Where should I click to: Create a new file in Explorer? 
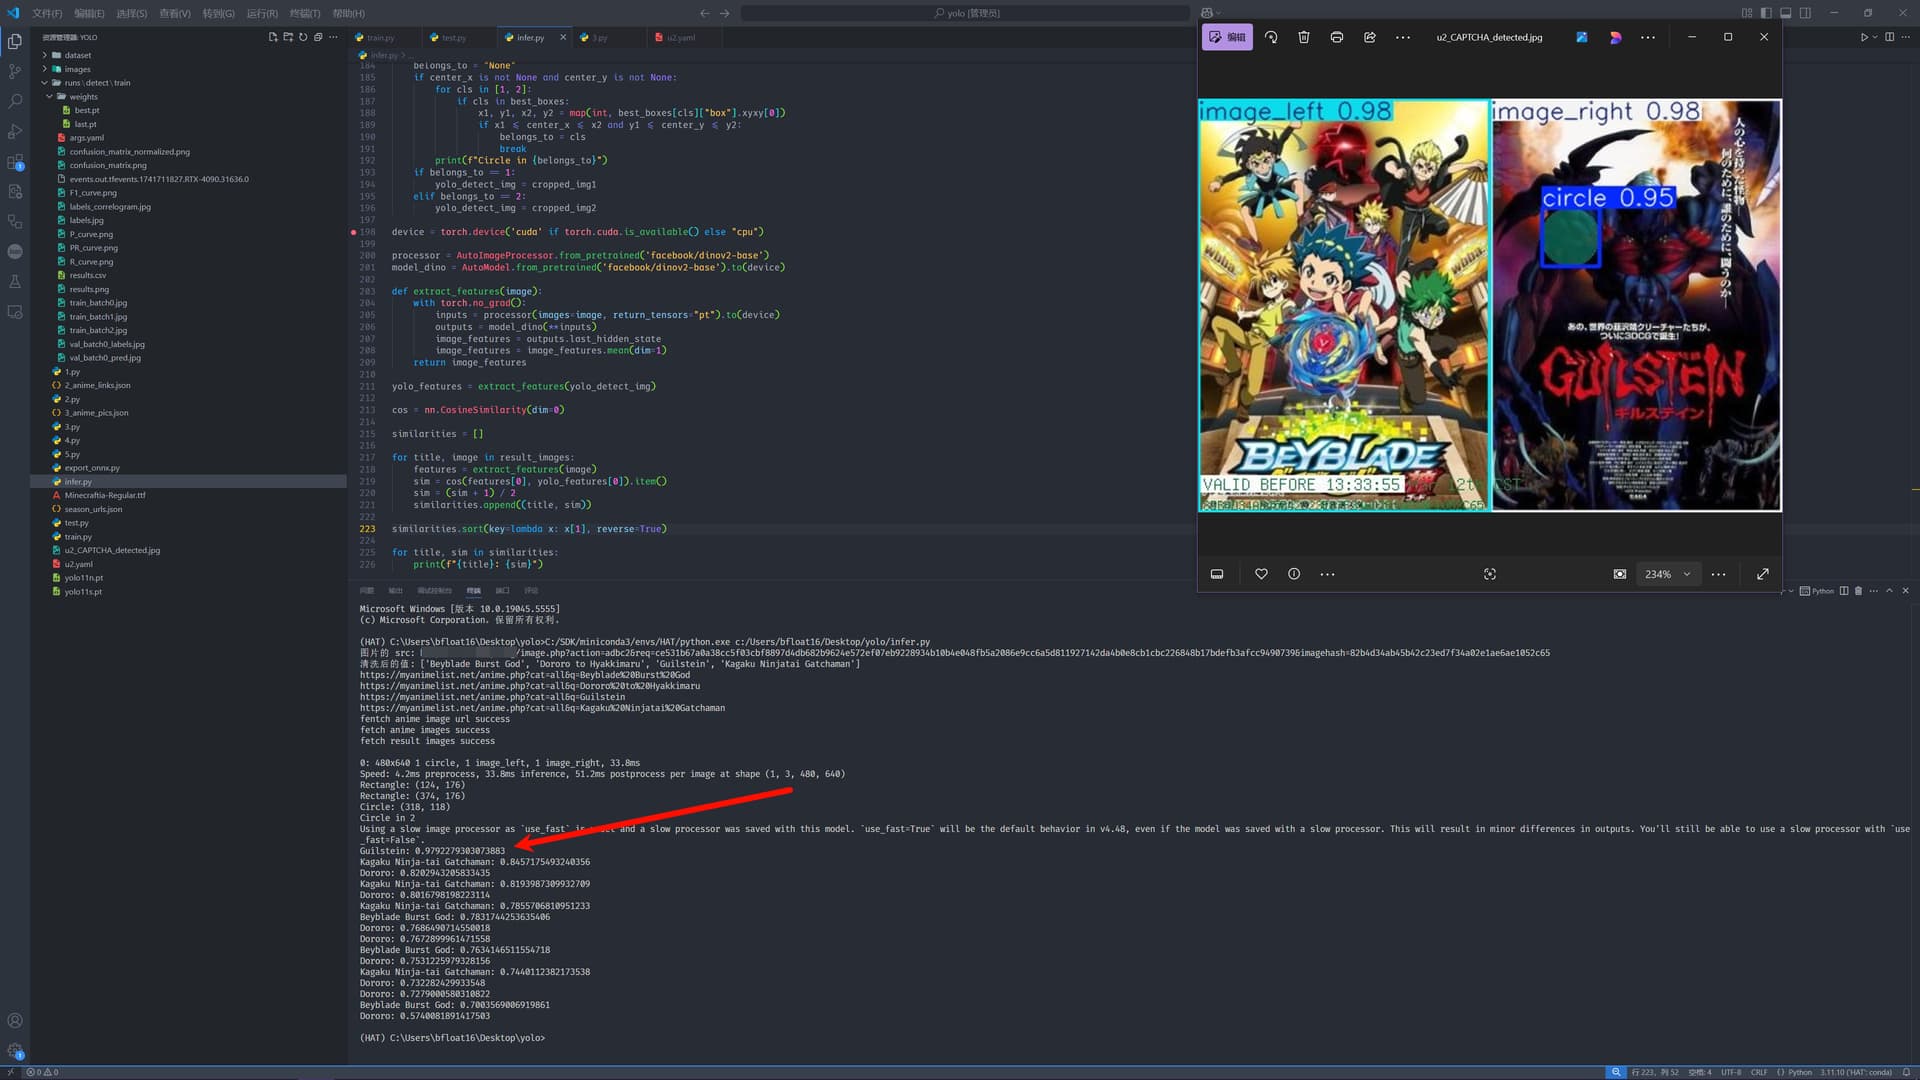tap(273, 37)
